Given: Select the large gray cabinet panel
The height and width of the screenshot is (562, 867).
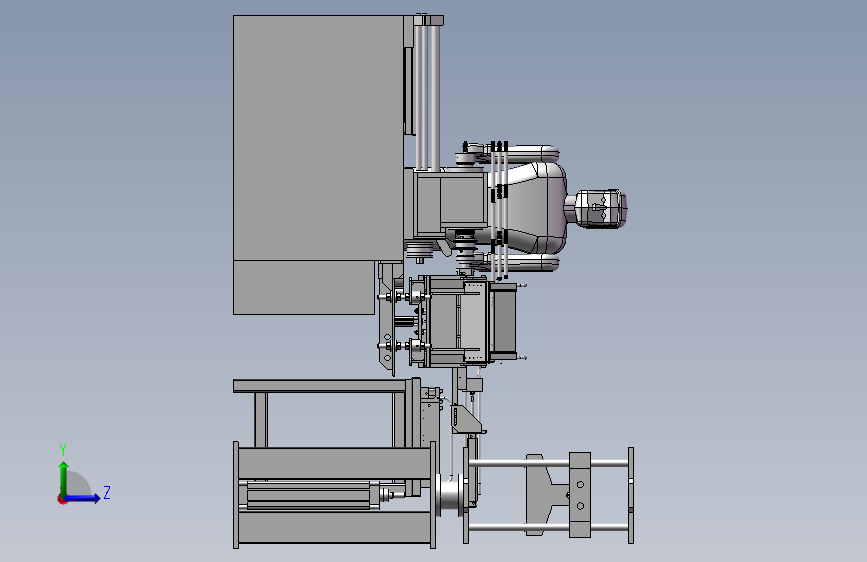Looking at the screenshot, I should 318,138.
